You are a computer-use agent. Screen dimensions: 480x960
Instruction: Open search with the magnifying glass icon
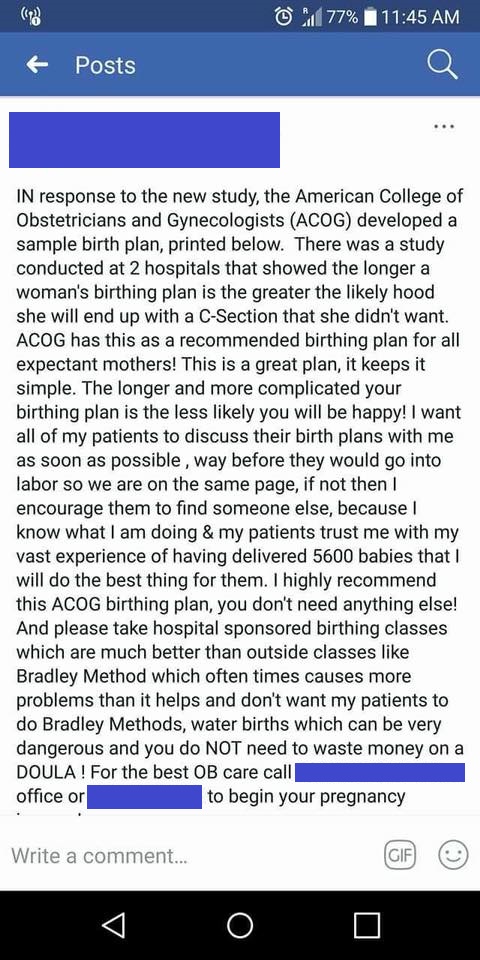442,64
